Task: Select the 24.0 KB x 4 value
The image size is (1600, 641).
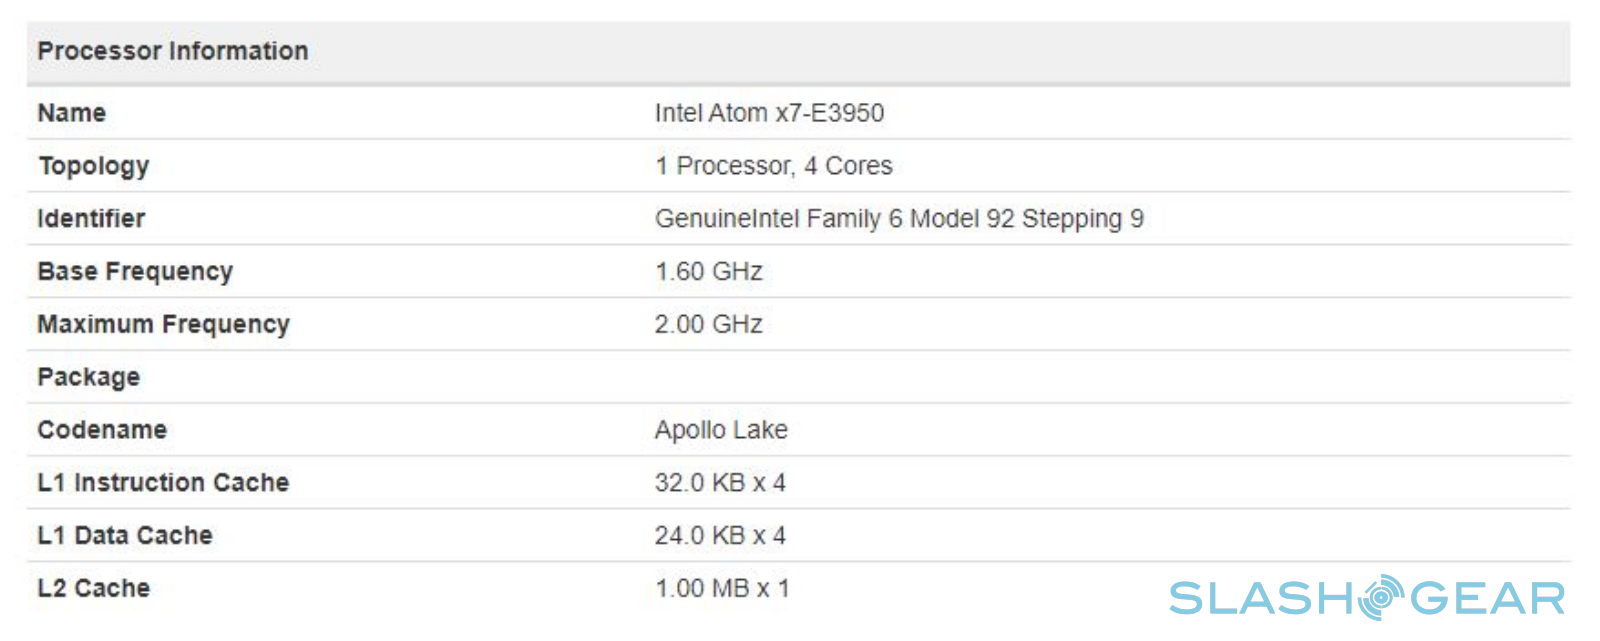Action: 720,536
